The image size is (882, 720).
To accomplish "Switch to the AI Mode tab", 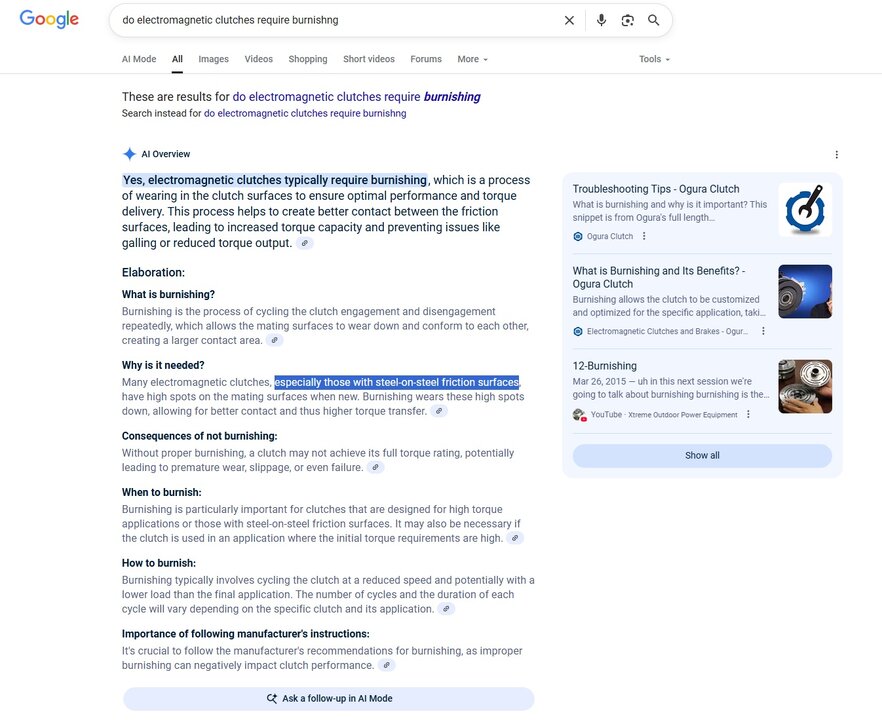I will tap(139, 59).
